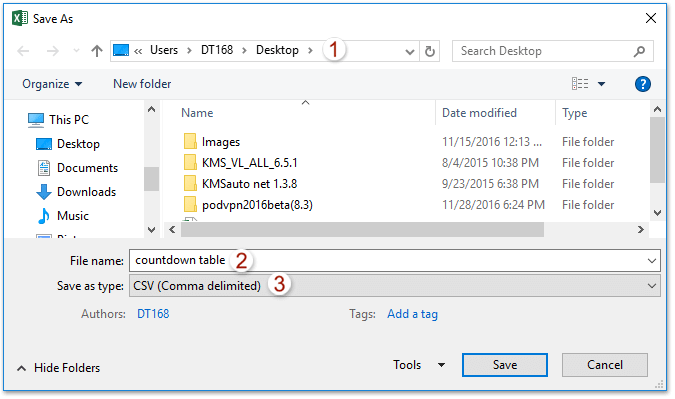Screen dimensions: 675x399
Task: Open address bar previous locations dropdown
Action: [410, 52]
